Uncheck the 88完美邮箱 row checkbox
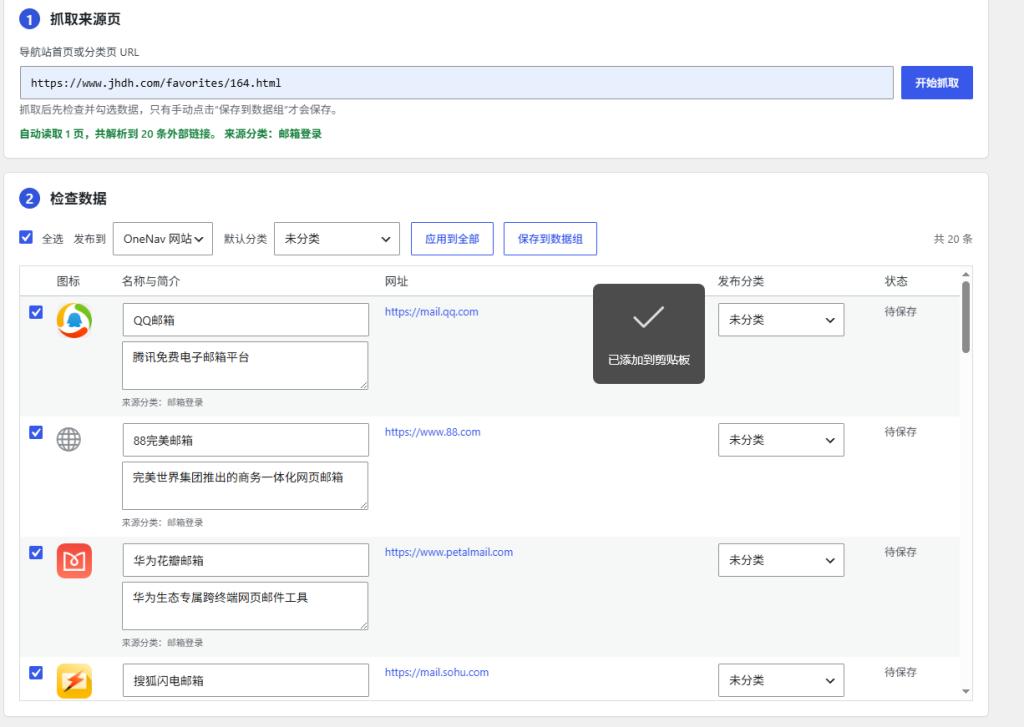 click(x=36, y=432)
